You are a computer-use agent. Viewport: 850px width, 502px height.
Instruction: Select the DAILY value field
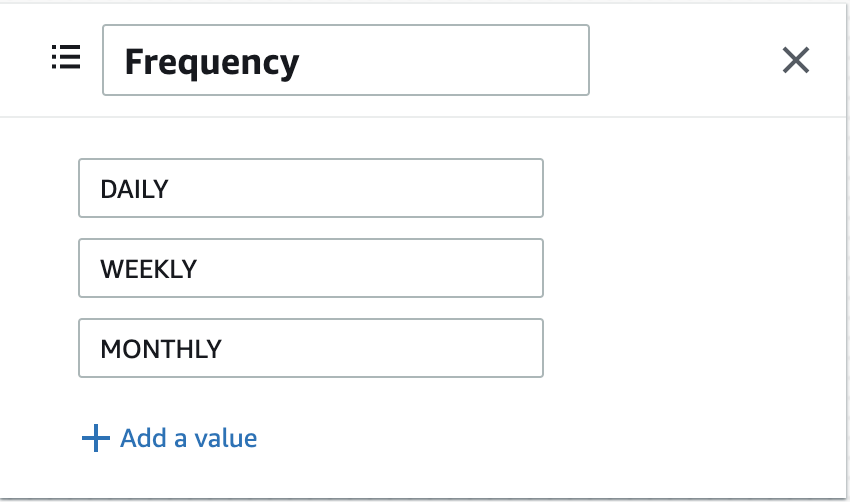click(x=311, y=188)
